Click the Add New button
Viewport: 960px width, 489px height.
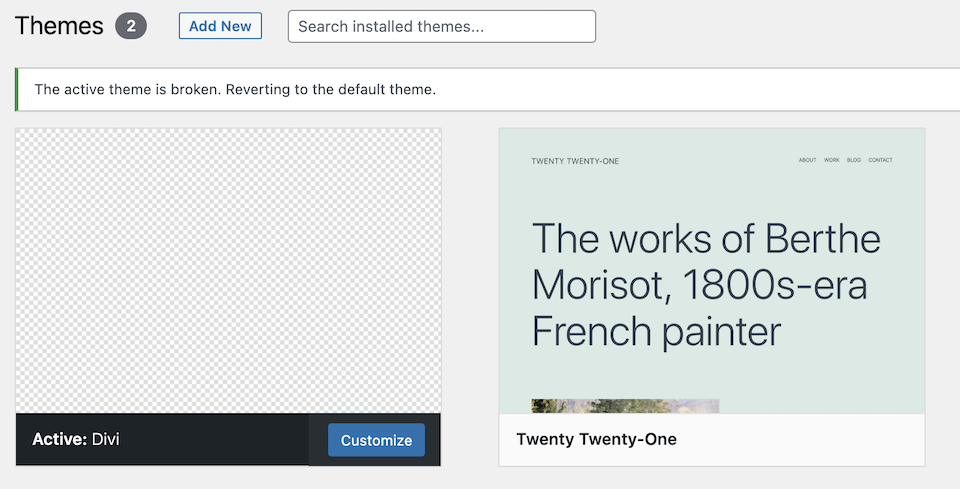pos(220,26)
